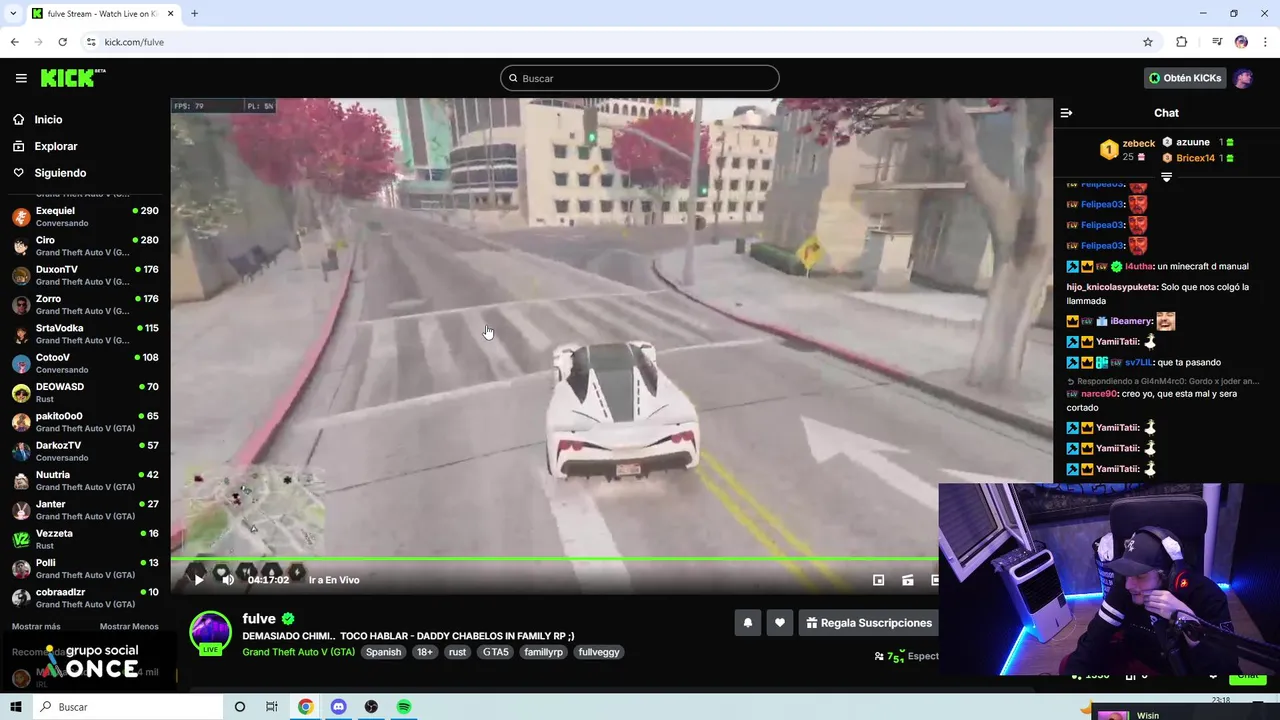This screenshot has width=1280, height=720.
Task: Open Grand Theft Auto V (GTA) category
Action: click(x=298, y=652)
